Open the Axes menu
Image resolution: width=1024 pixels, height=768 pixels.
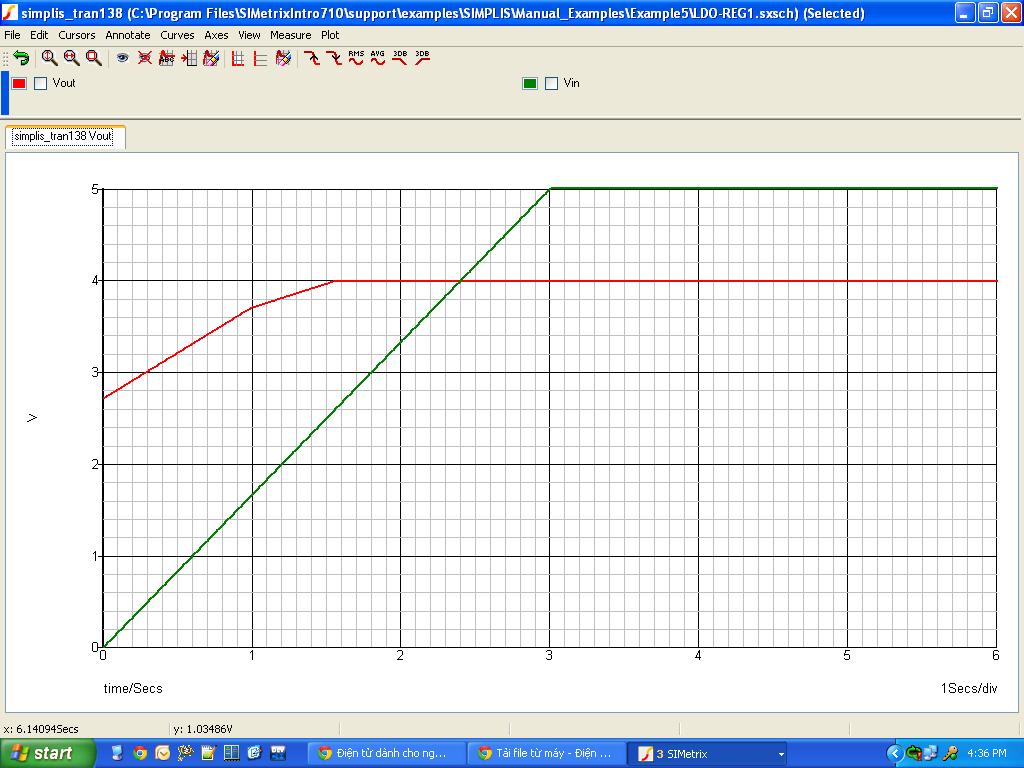(216, 35)
